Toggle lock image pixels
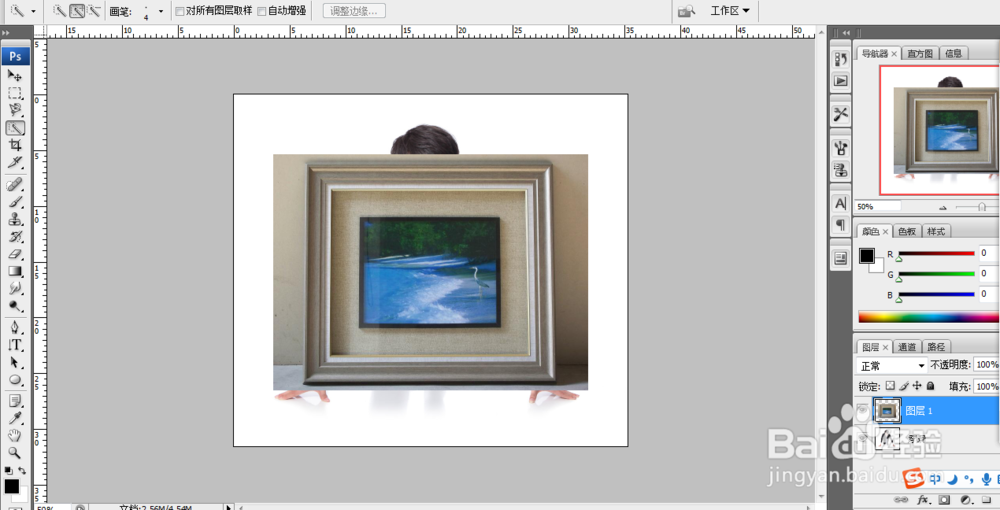The image size is (1000, 510). [x=904, y=386]
